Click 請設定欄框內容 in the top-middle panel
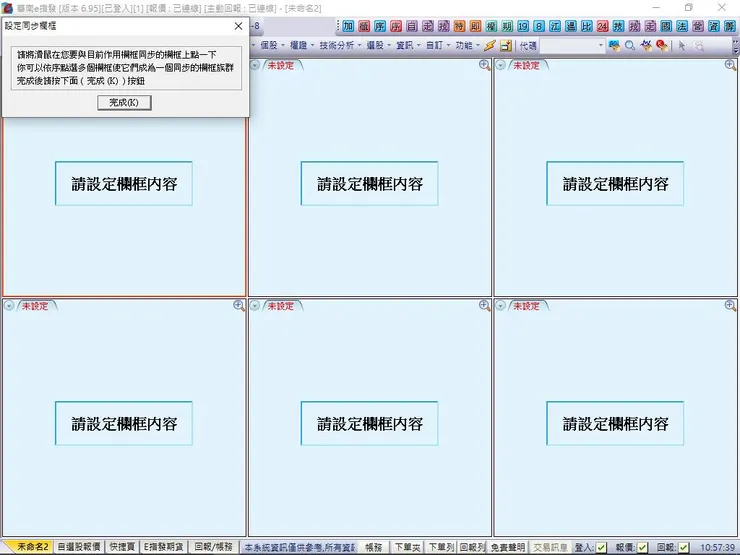 (x=370, y=184)
